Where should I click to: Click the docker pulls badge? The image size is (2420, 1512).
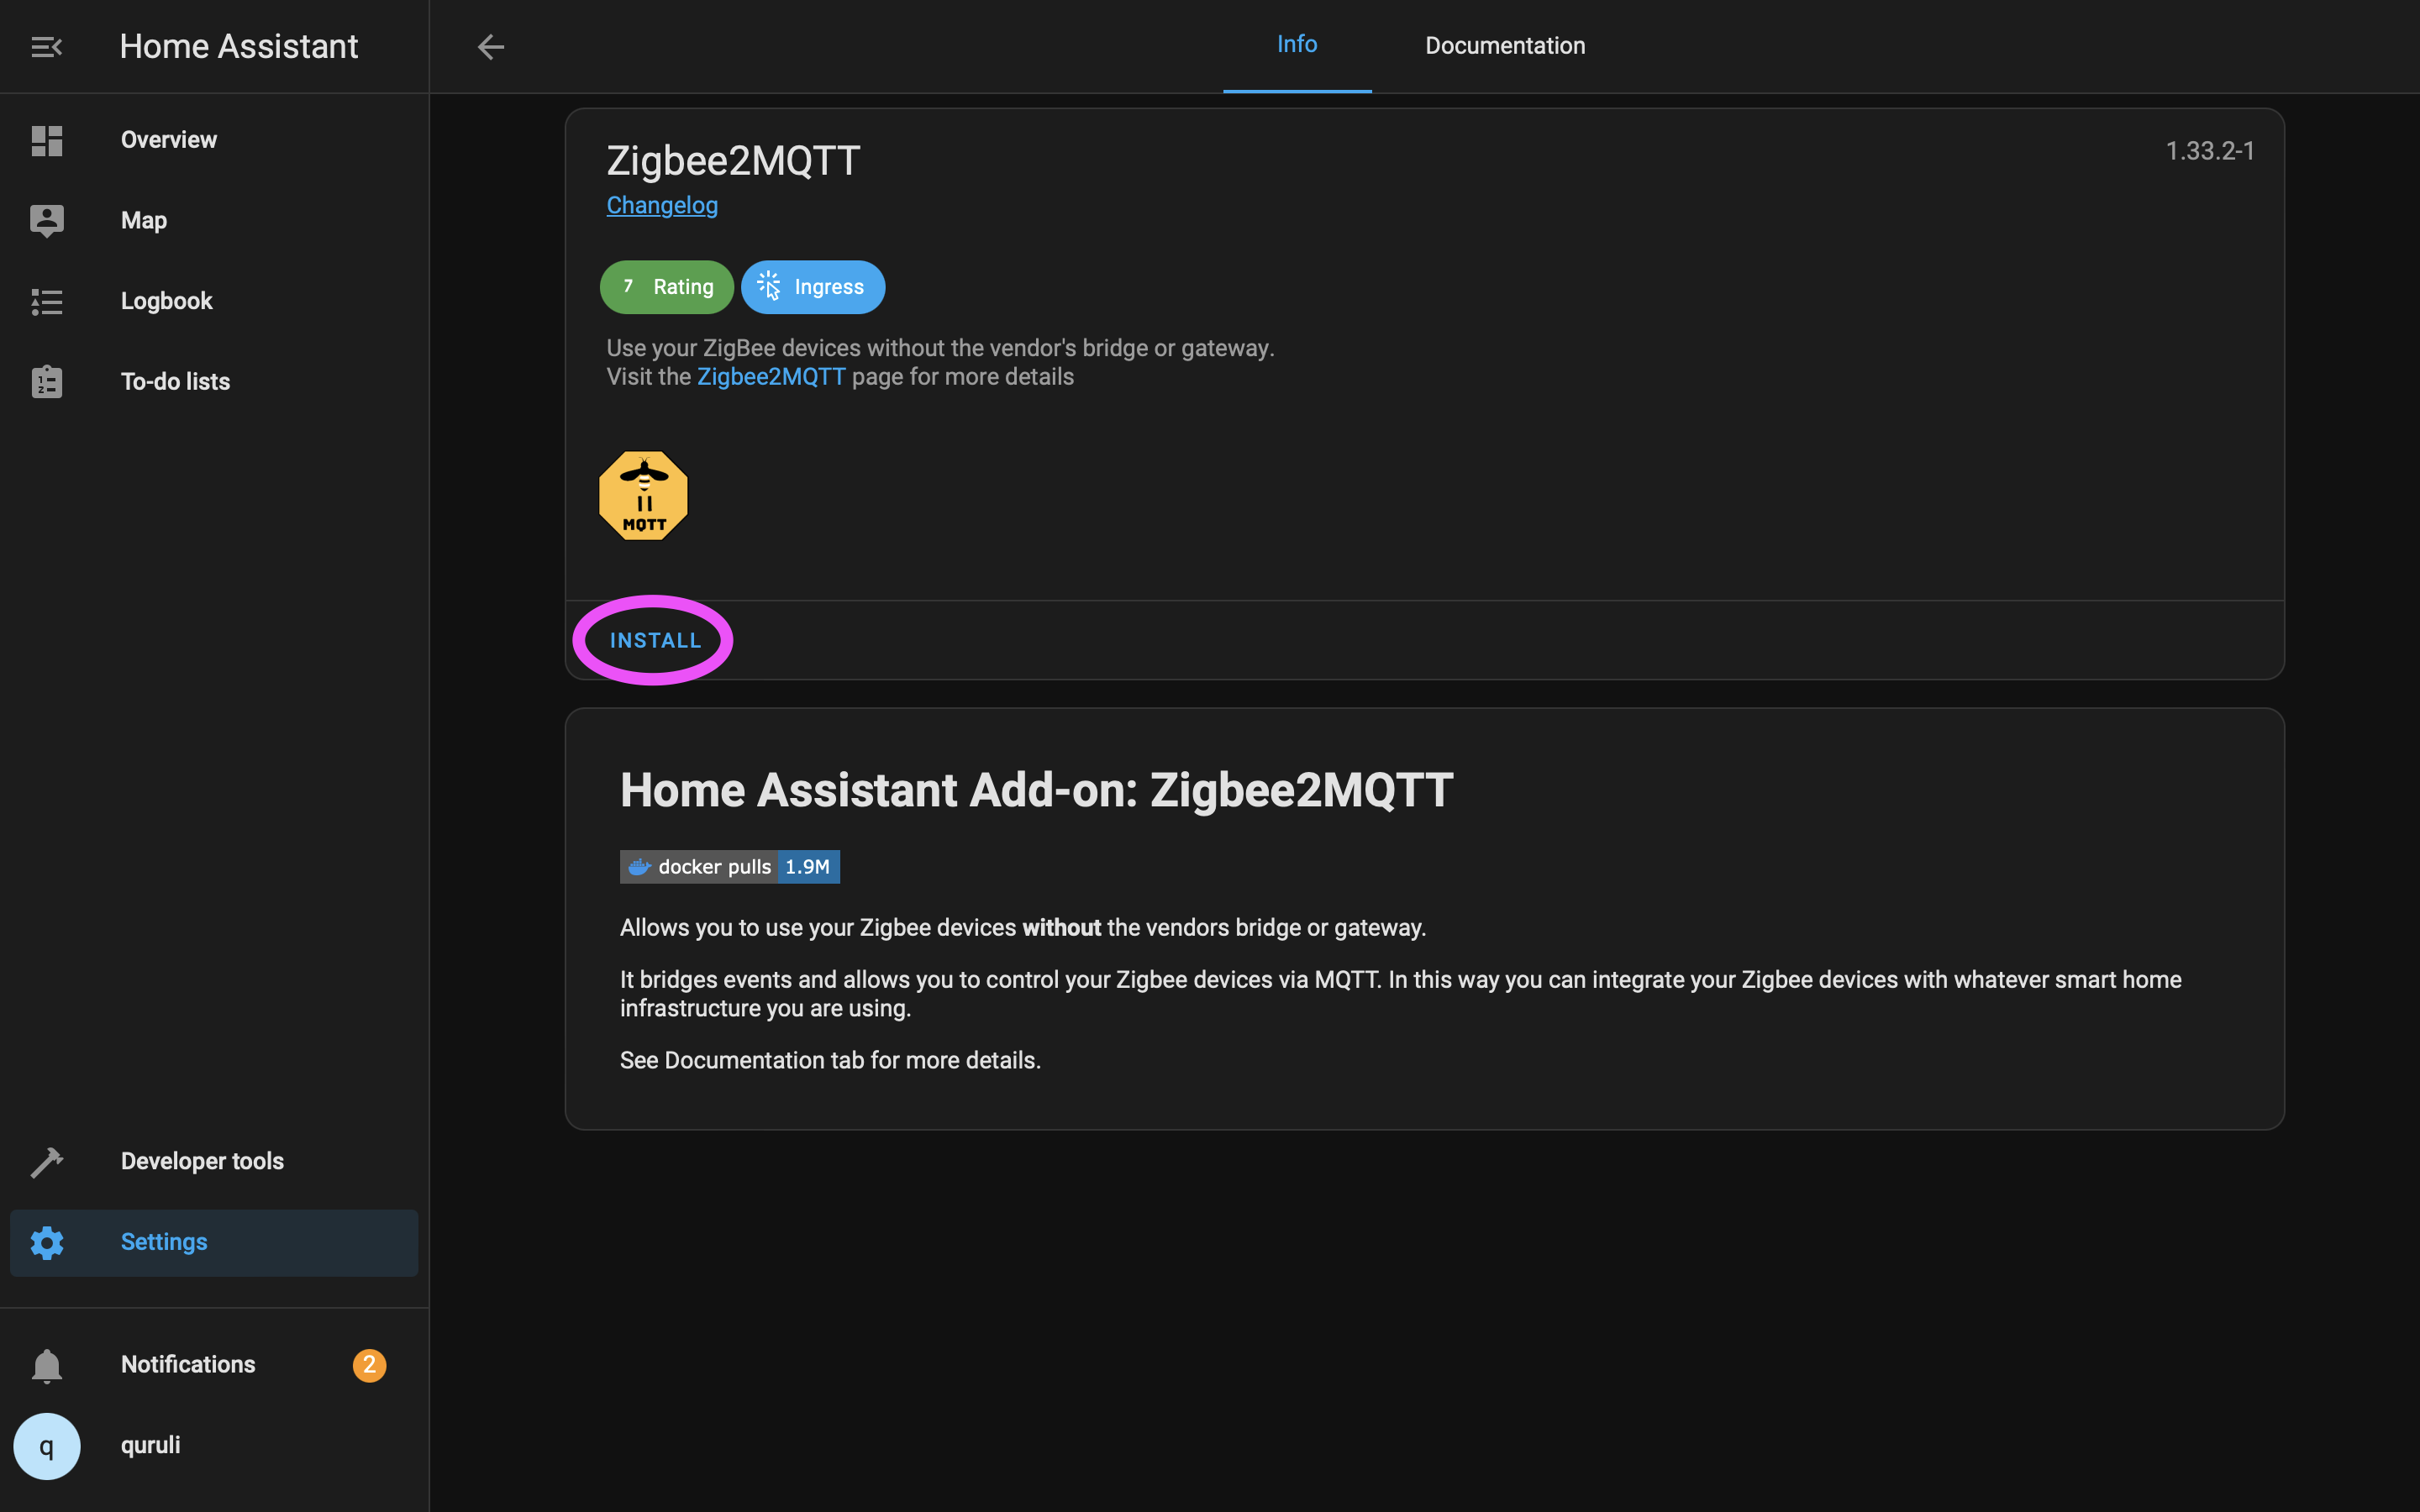pyautogui.click(x=729, y=867)
